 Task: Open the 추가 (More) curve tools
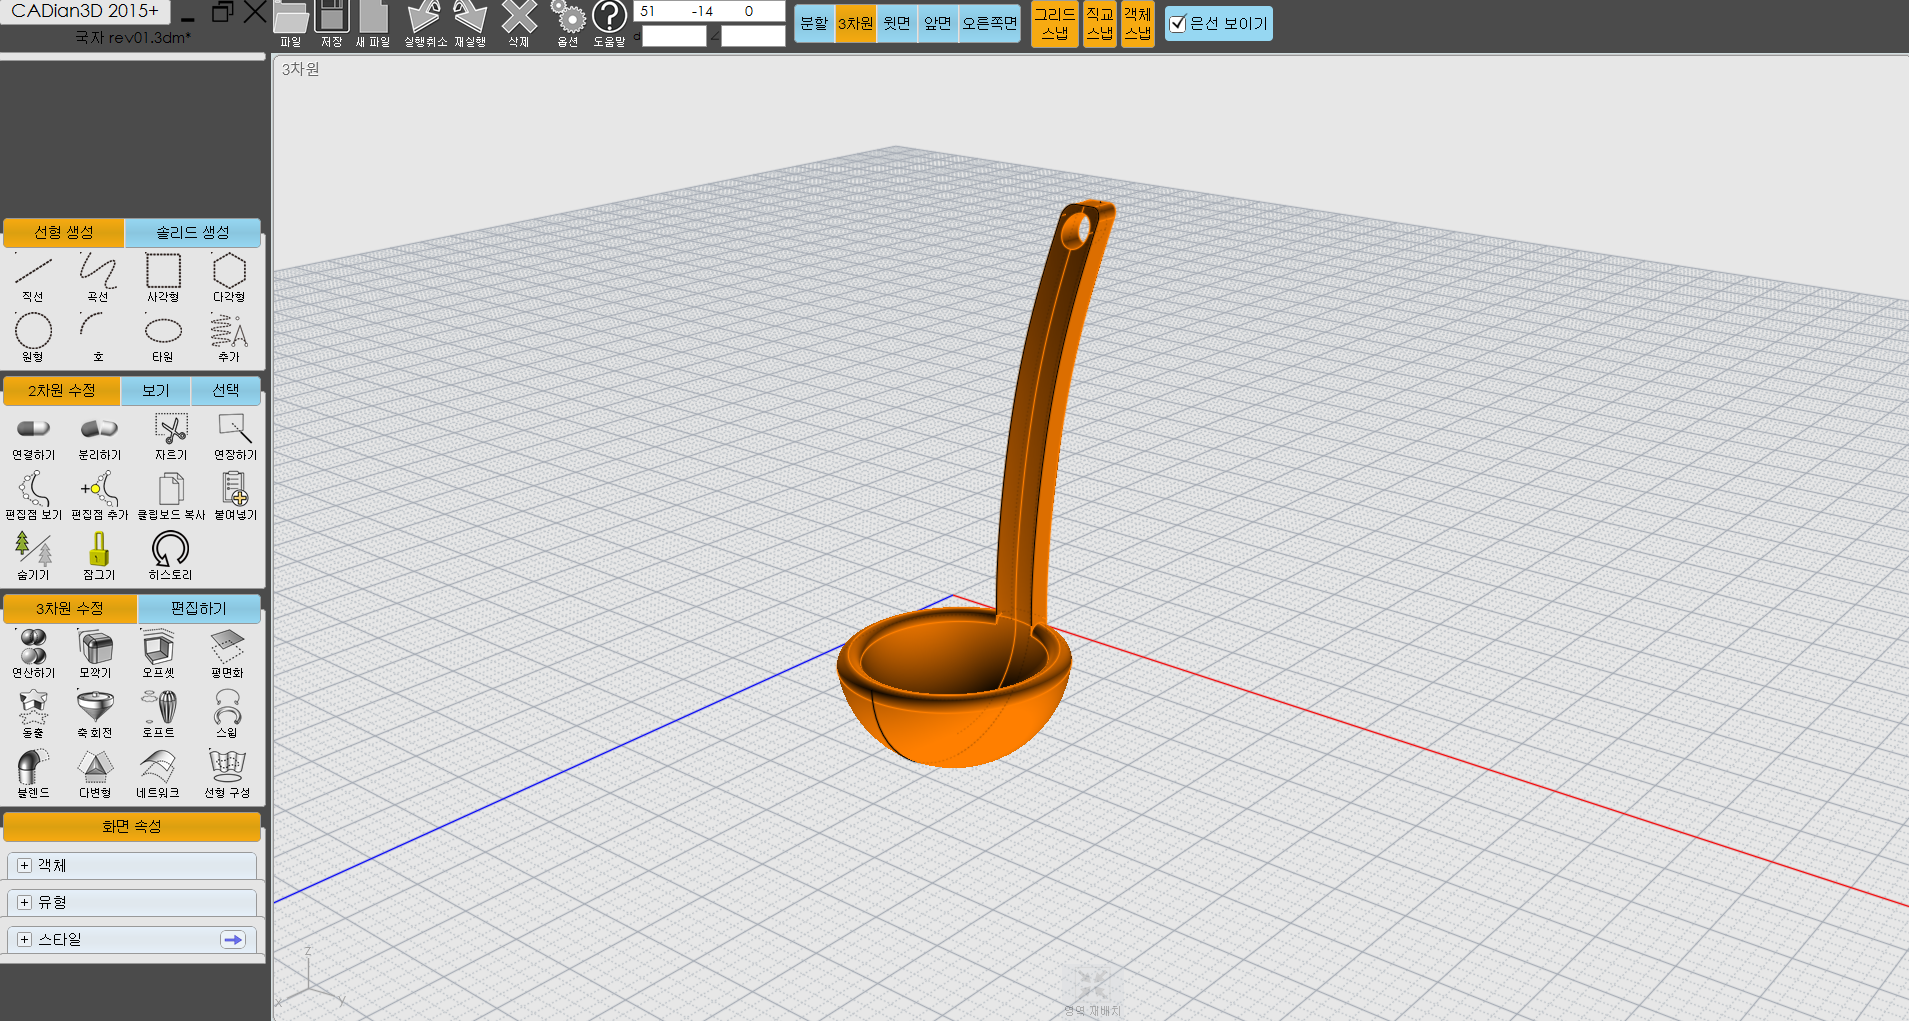tap(229, 331)
